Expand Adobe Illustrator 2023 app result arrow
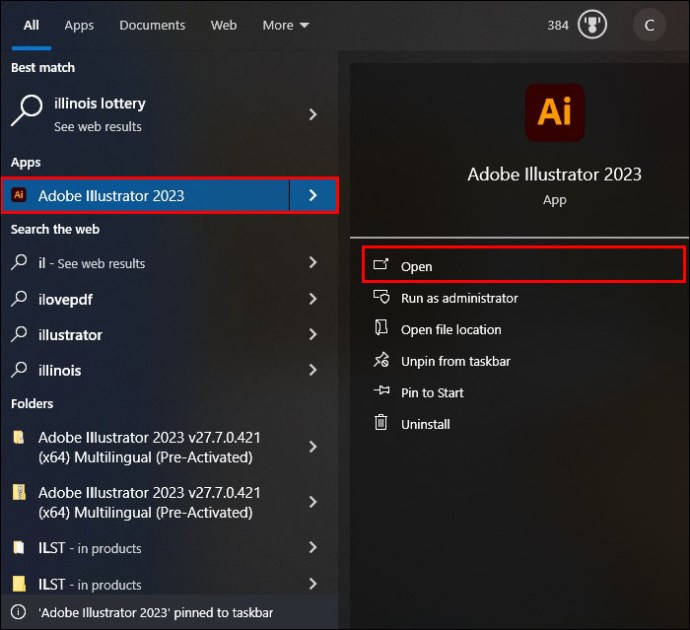The image size is (690, 630). tap(313, 196)
